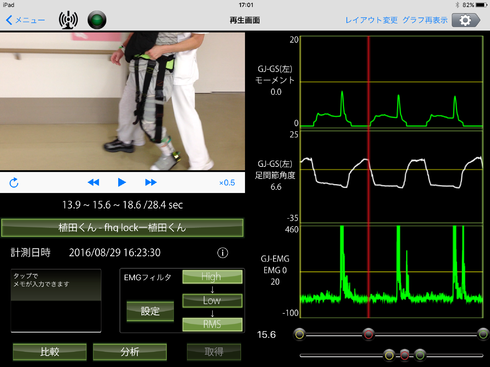Toggle the High EMG filter
Screen dimensions: 490x367
(212, 277)
